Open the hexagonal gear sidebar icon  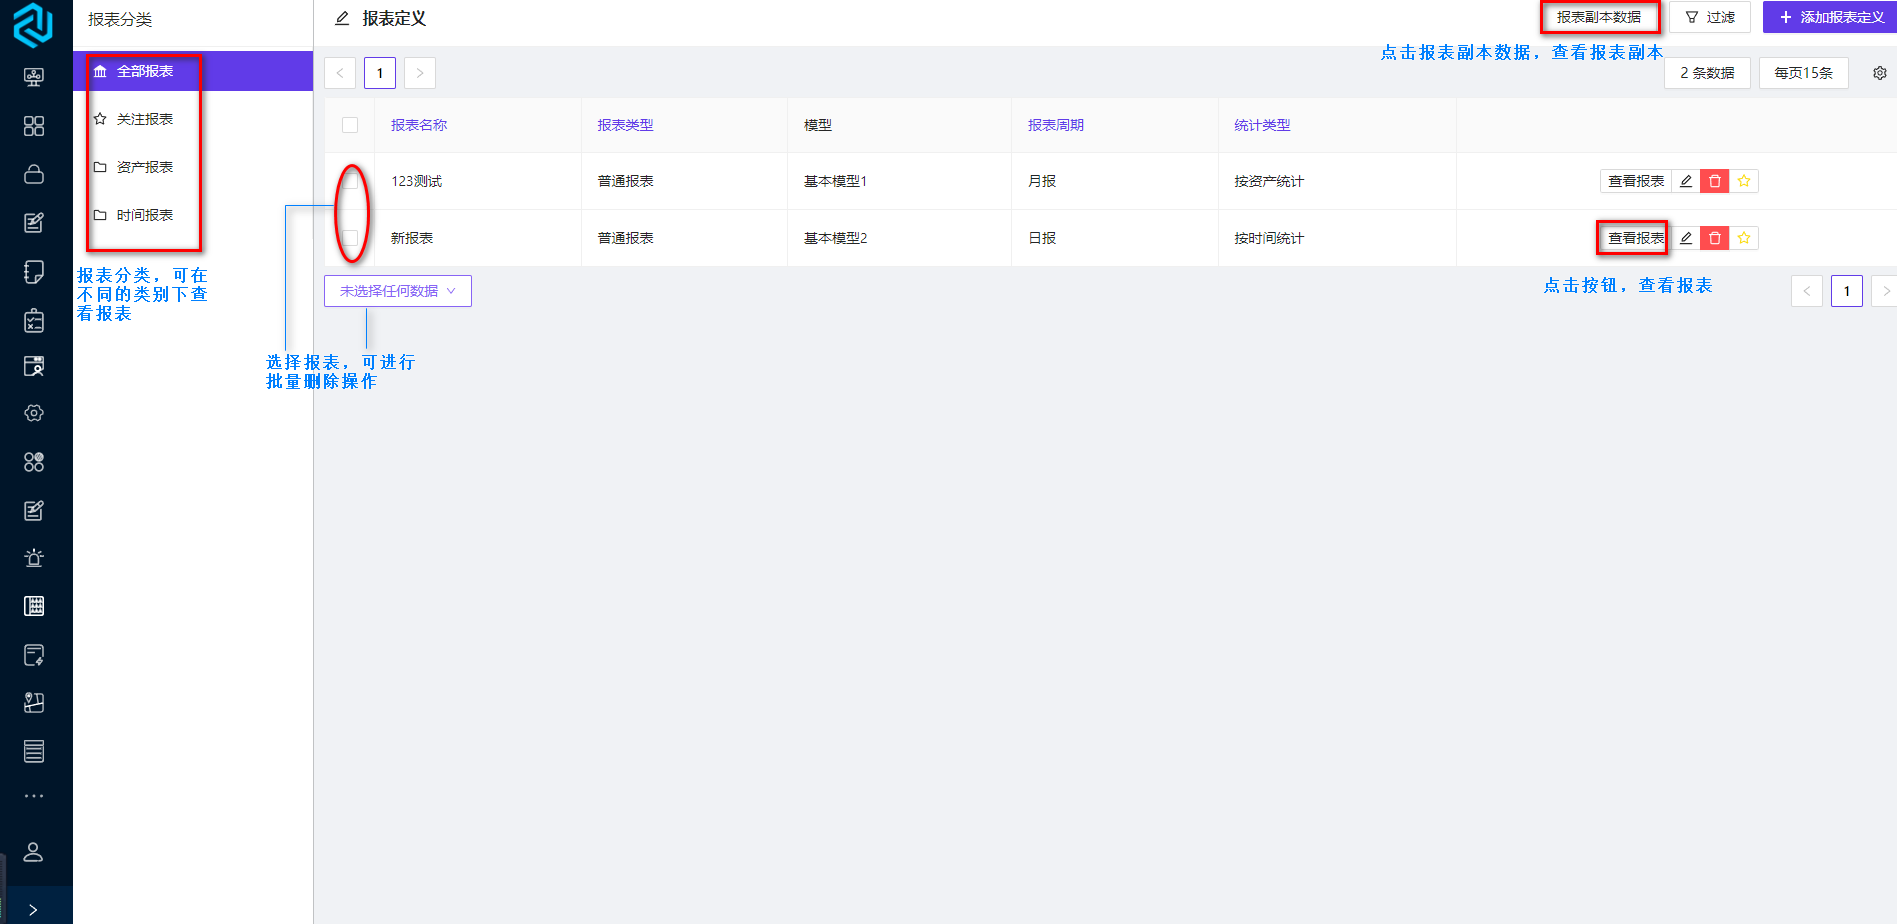(34, 413)
